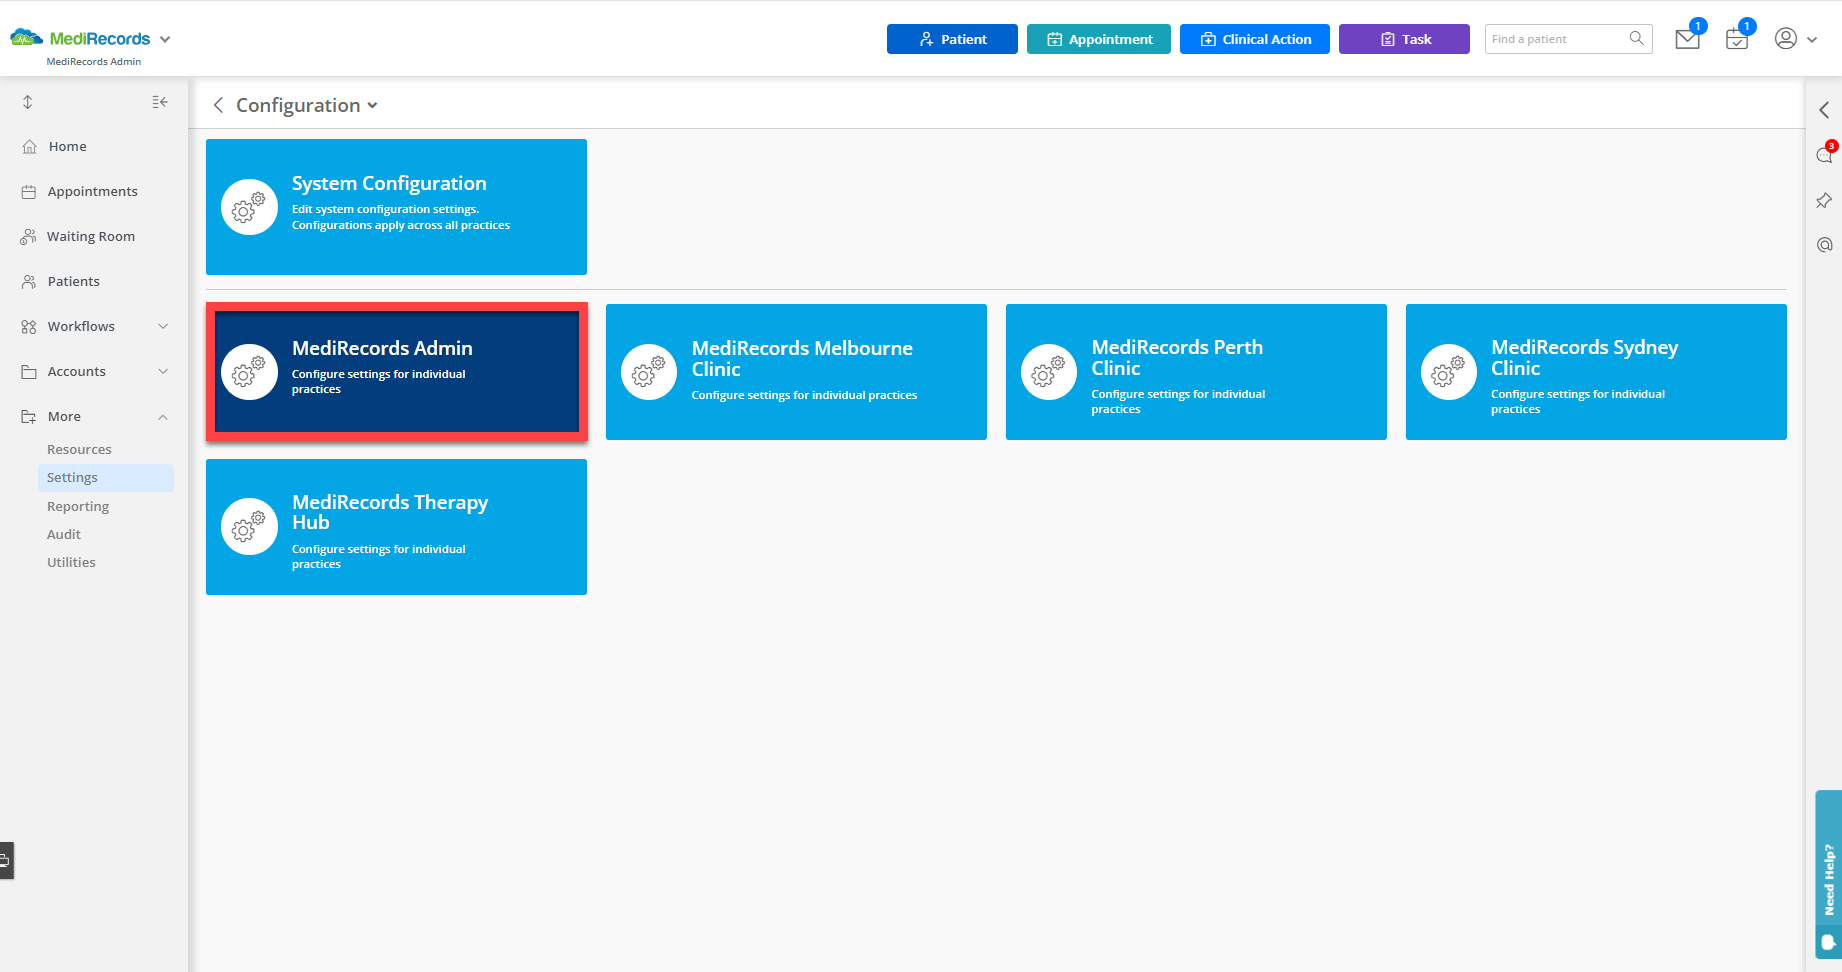Image resolution: width=1842 pixels, height=972 pixels.
Task: Click the Therapy Hub gears icon
Action: click(249, 526)
